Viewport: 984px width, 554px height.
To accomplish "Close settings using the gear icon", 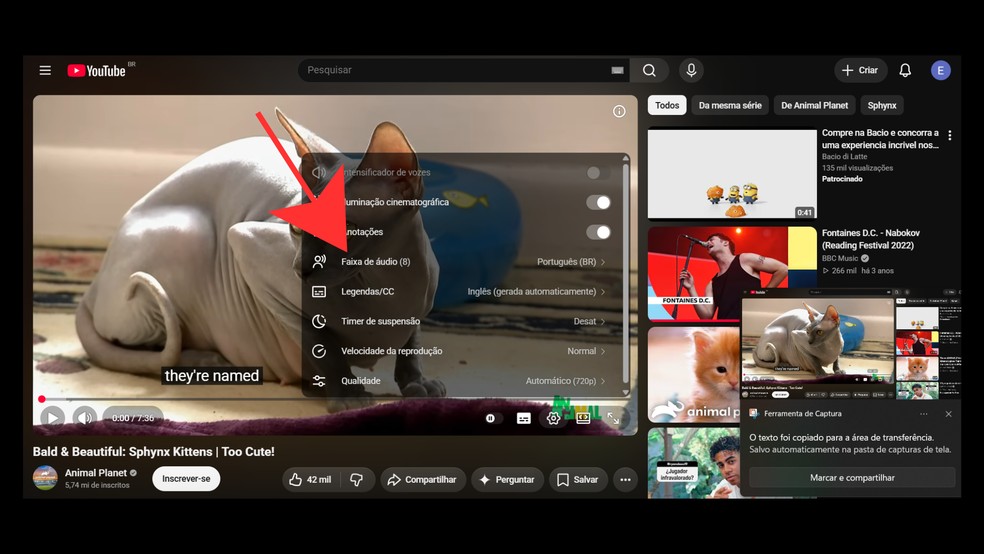I will (553, 418).
